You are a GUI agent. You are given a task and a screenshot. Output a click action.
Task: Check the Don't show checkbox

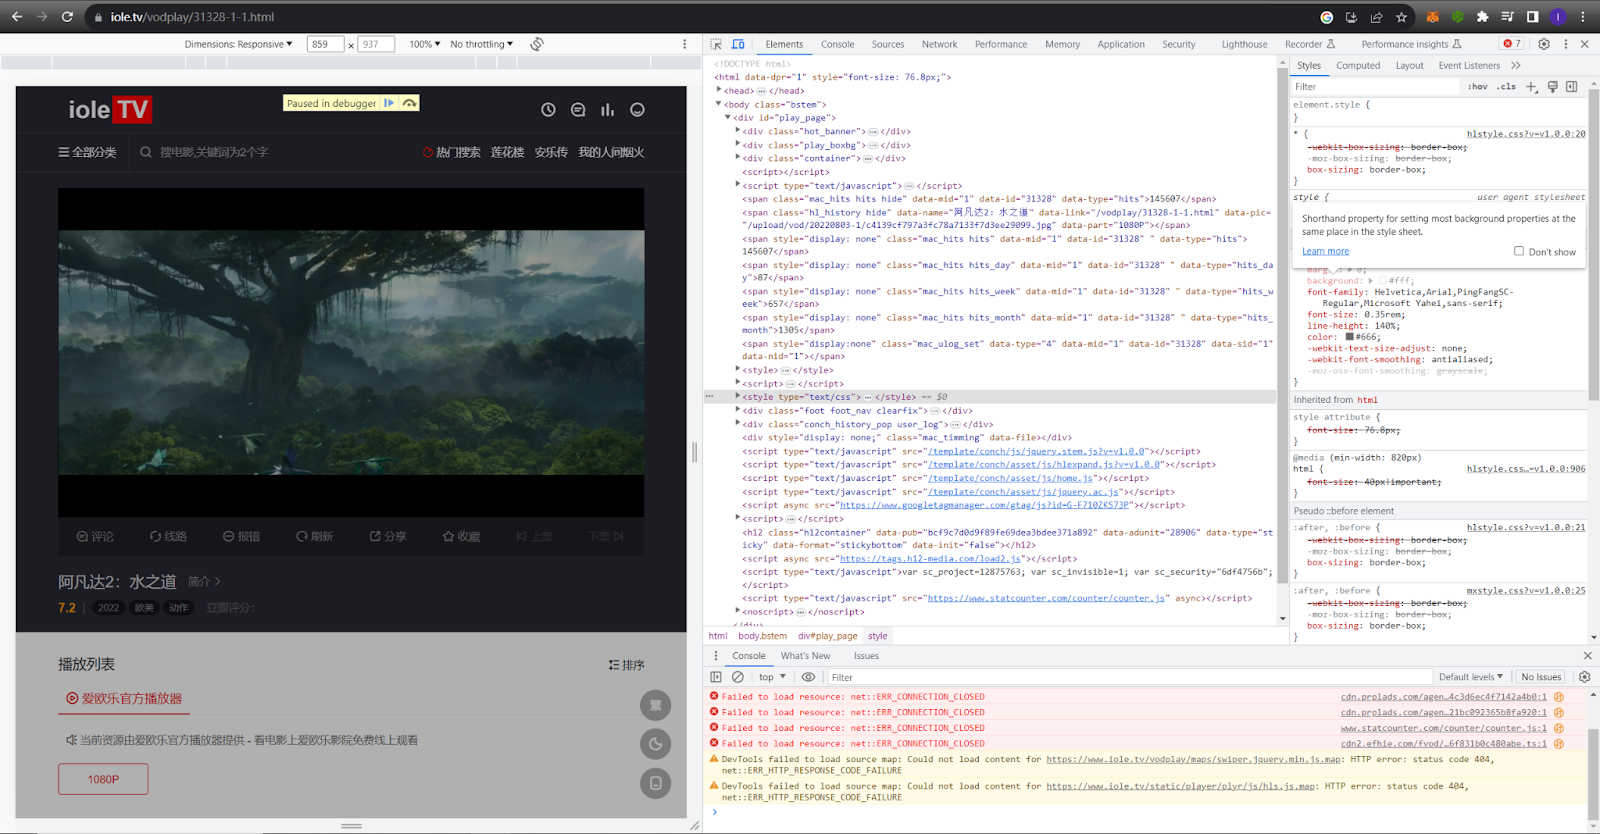[x=1519, y=251]
